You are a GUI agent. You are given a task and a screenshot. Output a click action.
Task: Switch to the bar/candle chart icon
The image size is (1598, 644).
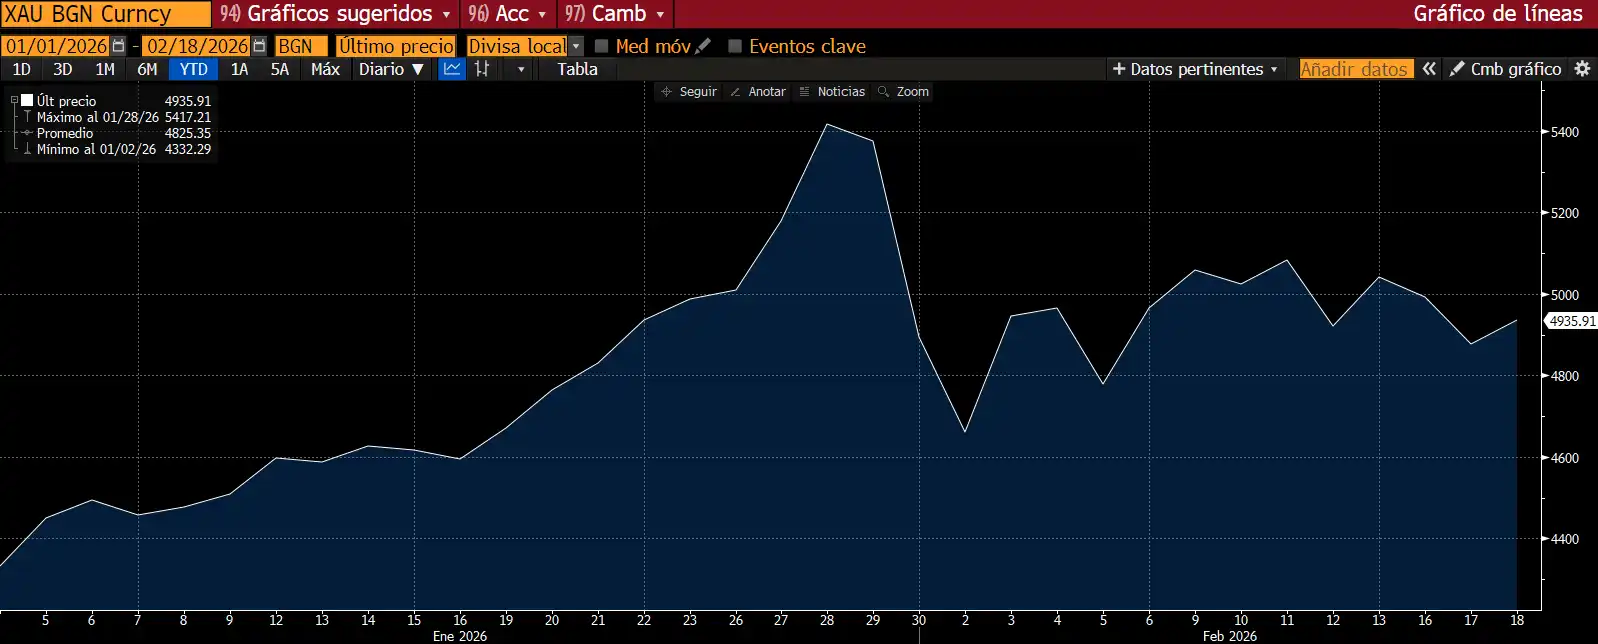[482, 69]
